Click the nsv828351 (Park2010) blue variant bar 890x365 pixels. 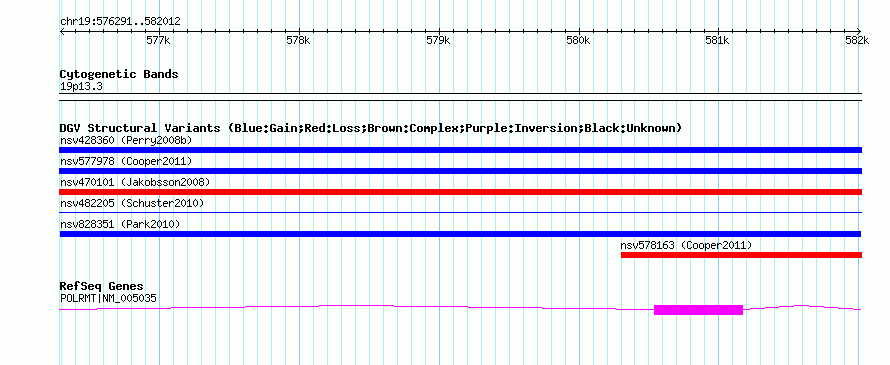(x=460, y=234)
